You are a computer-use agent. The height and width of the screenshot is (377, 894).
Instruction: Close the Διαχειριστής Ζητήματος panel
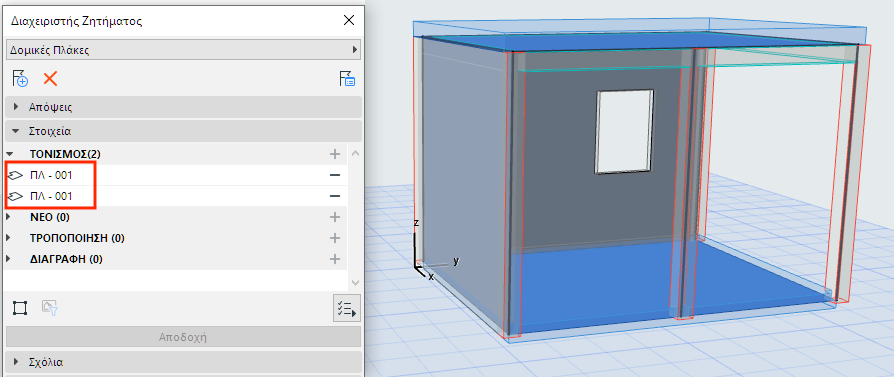[349, 21]
